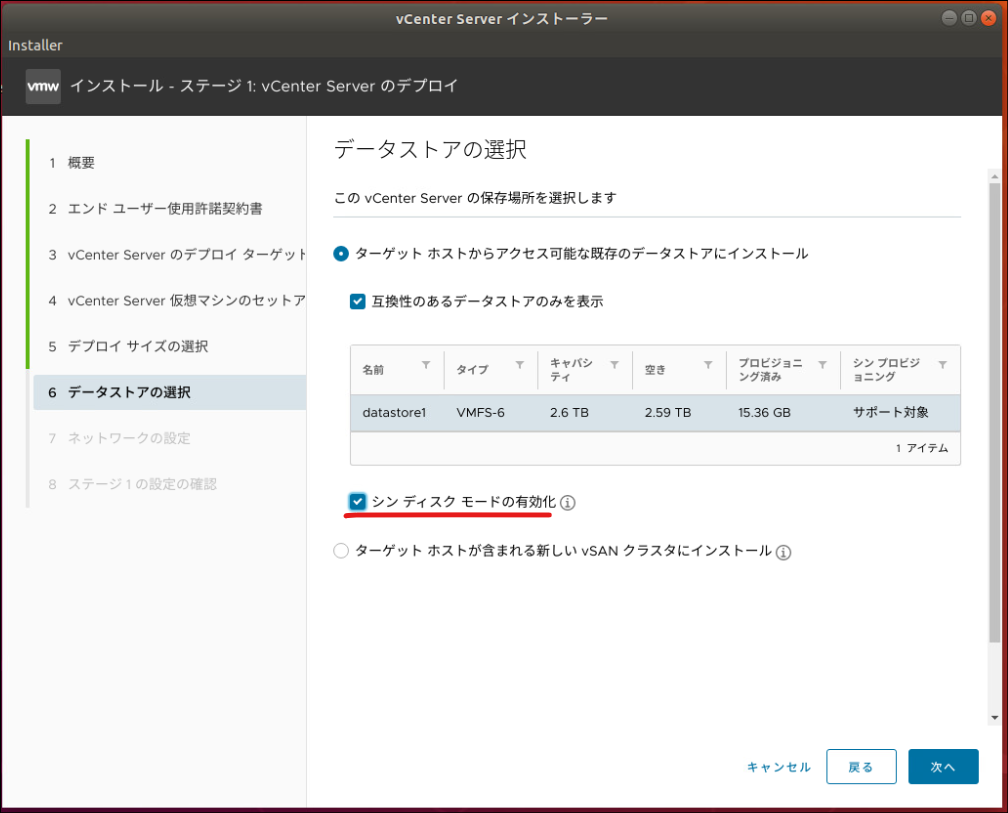Viewport: 1008px width, 813px height.
Task: Click the 2.59 TB free cell
Action: tap(667, 413)
